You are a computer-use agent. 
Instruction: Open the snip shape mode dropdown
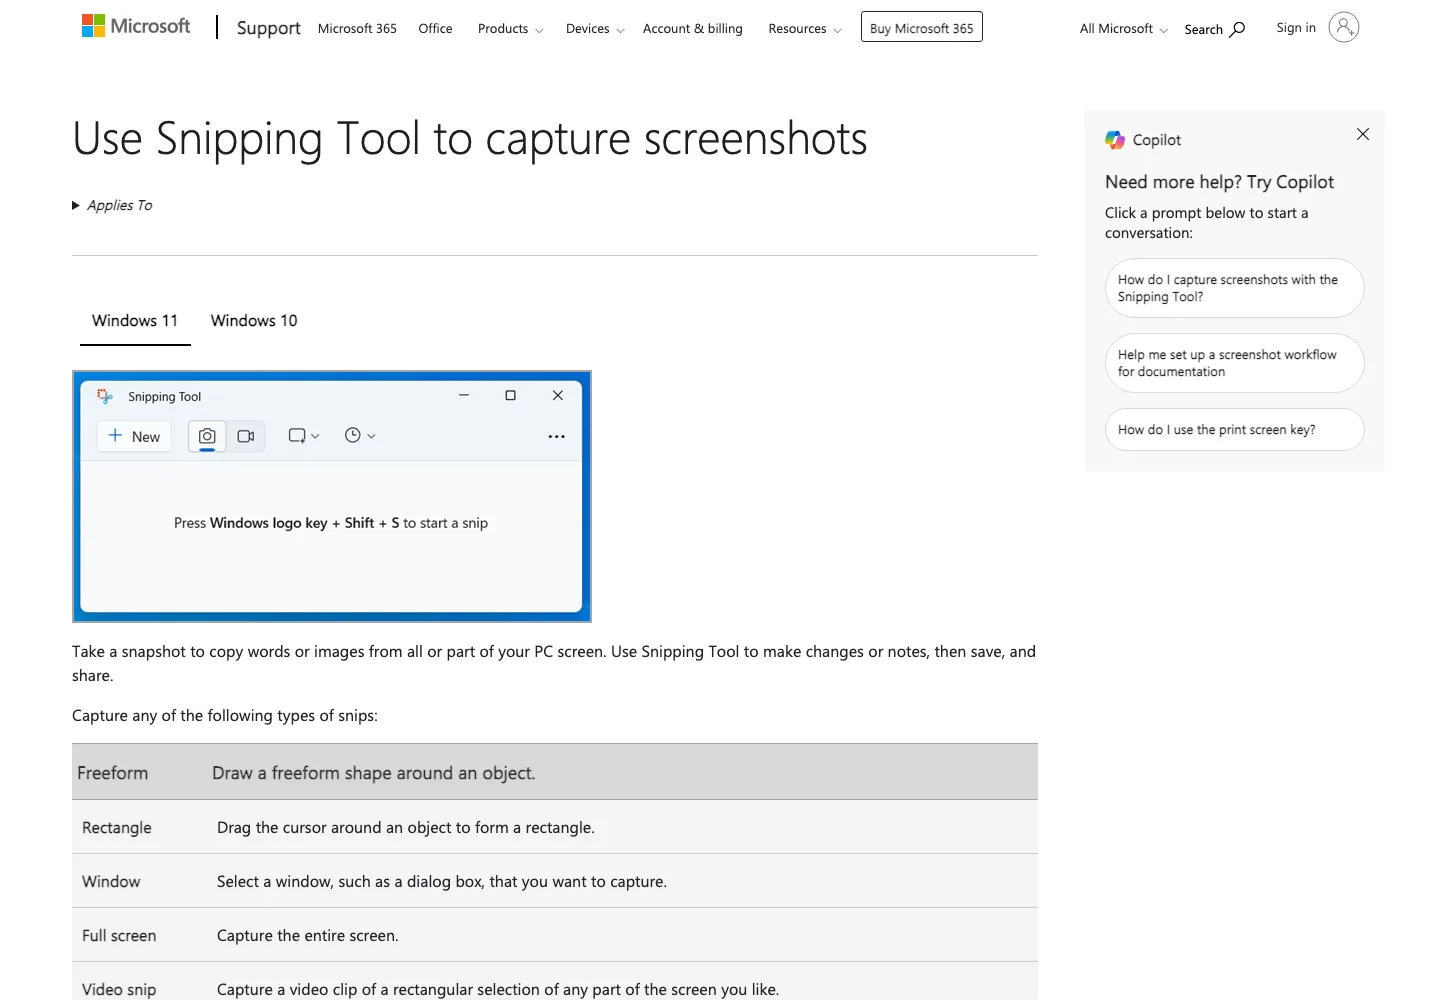point(304,436)
